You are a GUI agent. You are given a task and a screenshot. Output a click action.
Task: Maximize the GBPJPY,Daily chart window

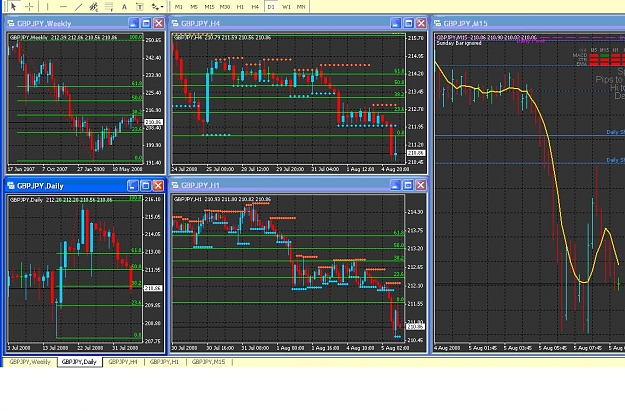[x=145, y=185]
